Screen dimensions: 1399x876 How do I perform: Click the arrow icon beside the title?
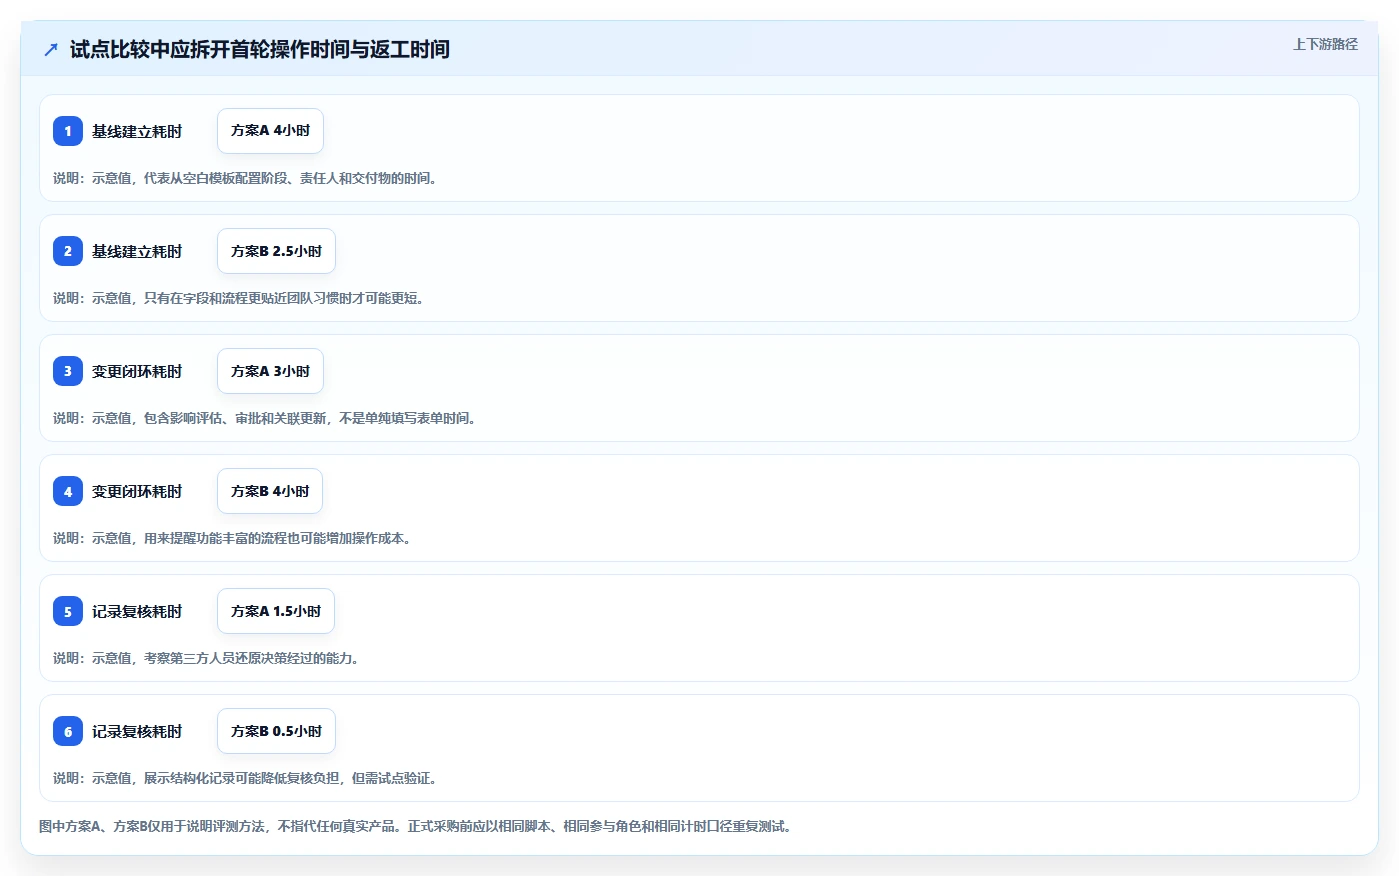(x=51, y=49)
